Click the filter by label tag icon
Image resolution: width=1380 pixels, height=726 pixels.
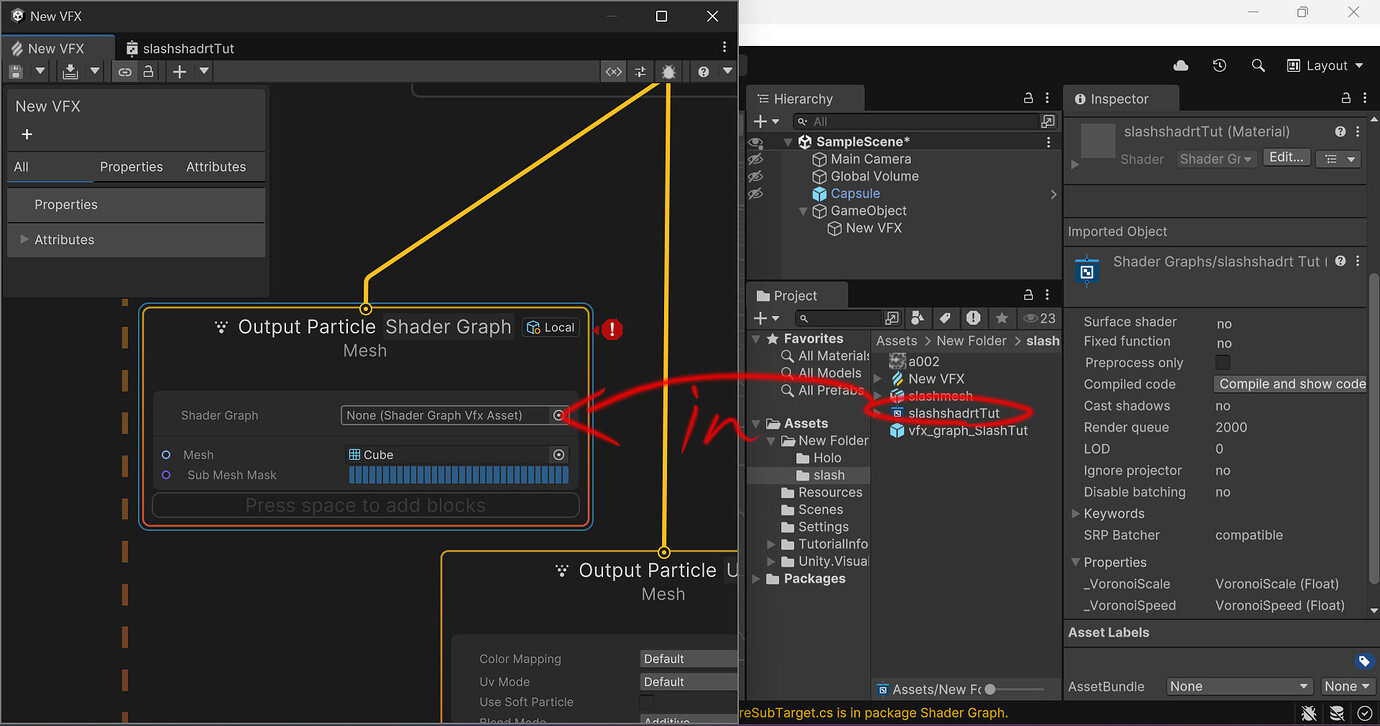tap(945, 318)
